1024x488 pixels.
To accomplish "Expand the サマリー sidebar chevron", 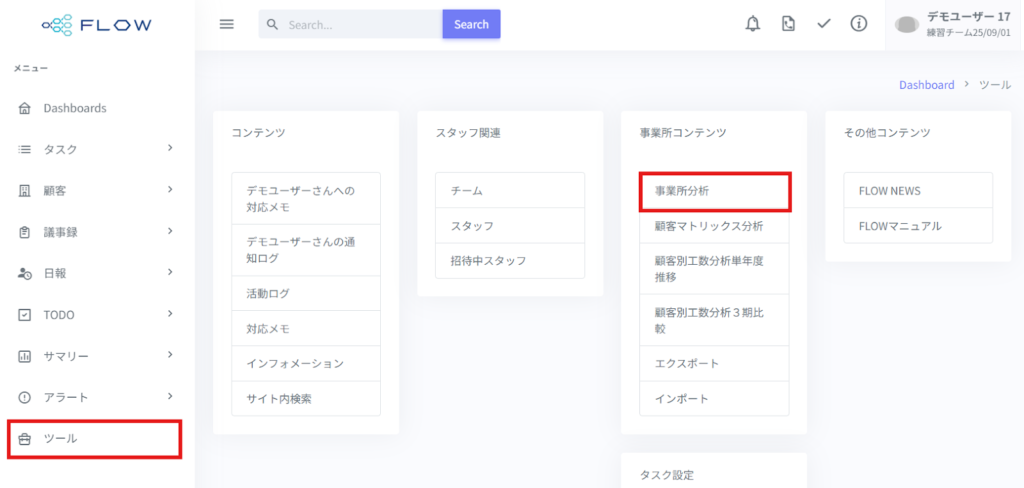I will [x=170, y=354].
